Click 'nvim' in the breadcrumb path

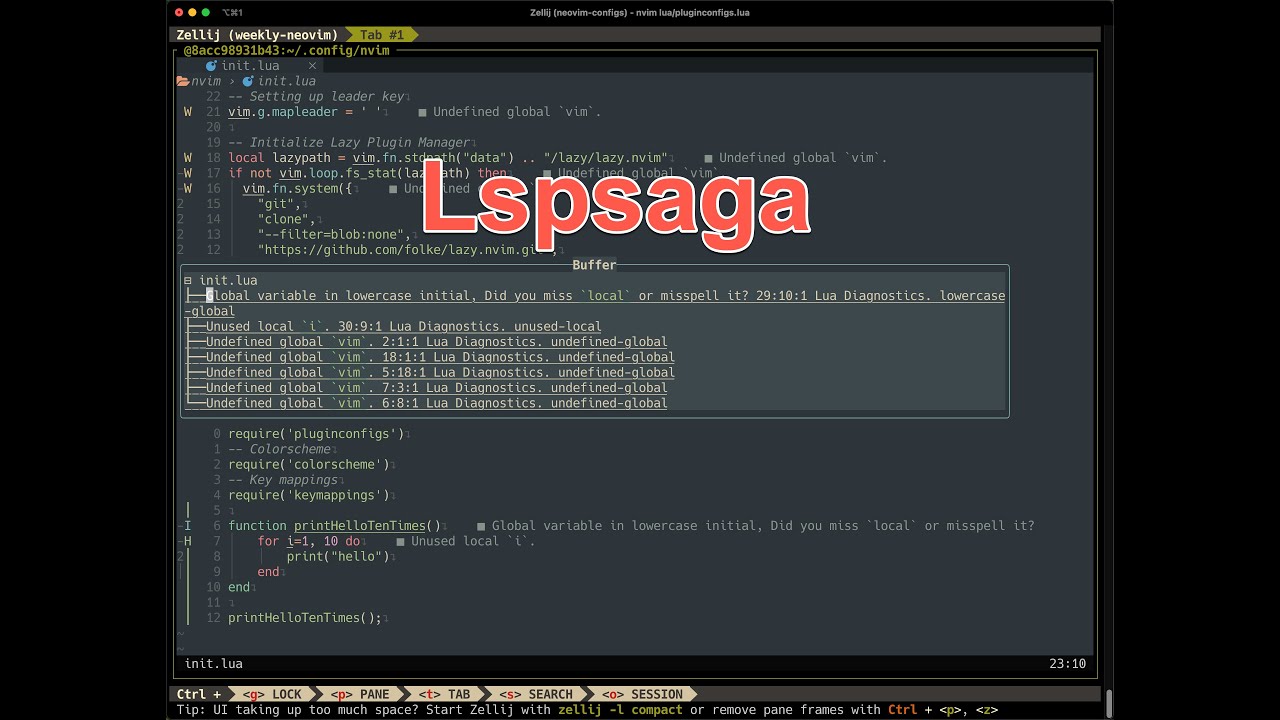point(206,81)
